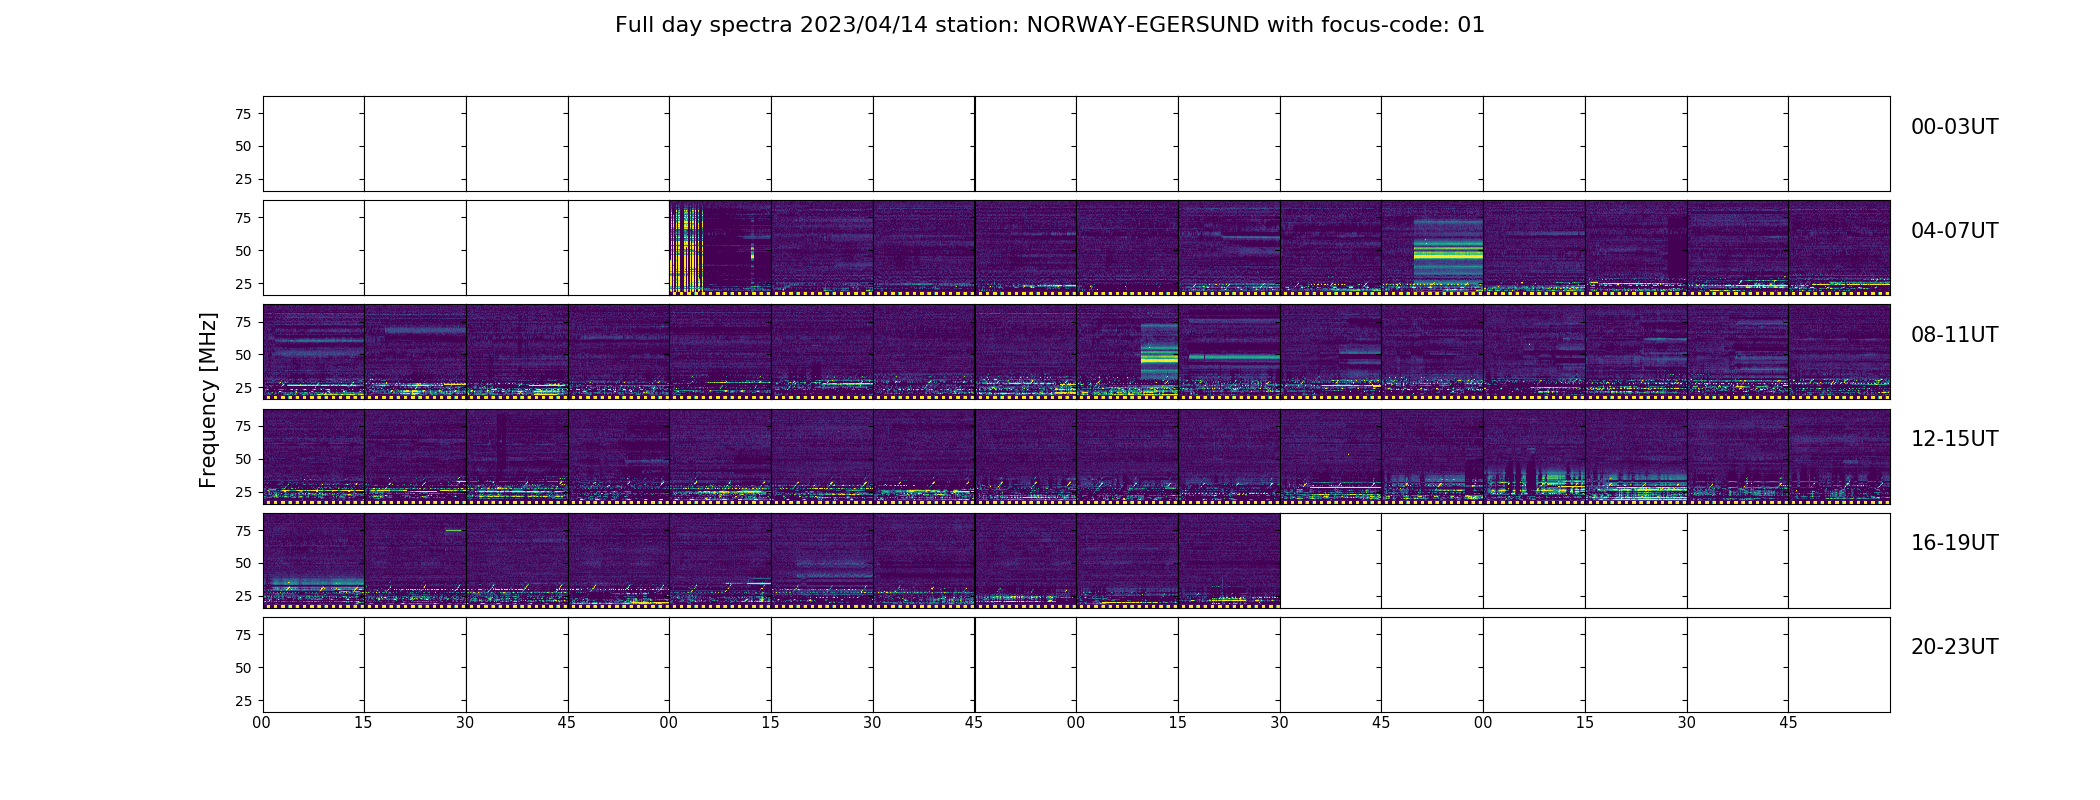The height and width of the screenshot is (800, 2100).
Task: Click the 25 tick of the 16-19UT row
Action: pos(243,596)
